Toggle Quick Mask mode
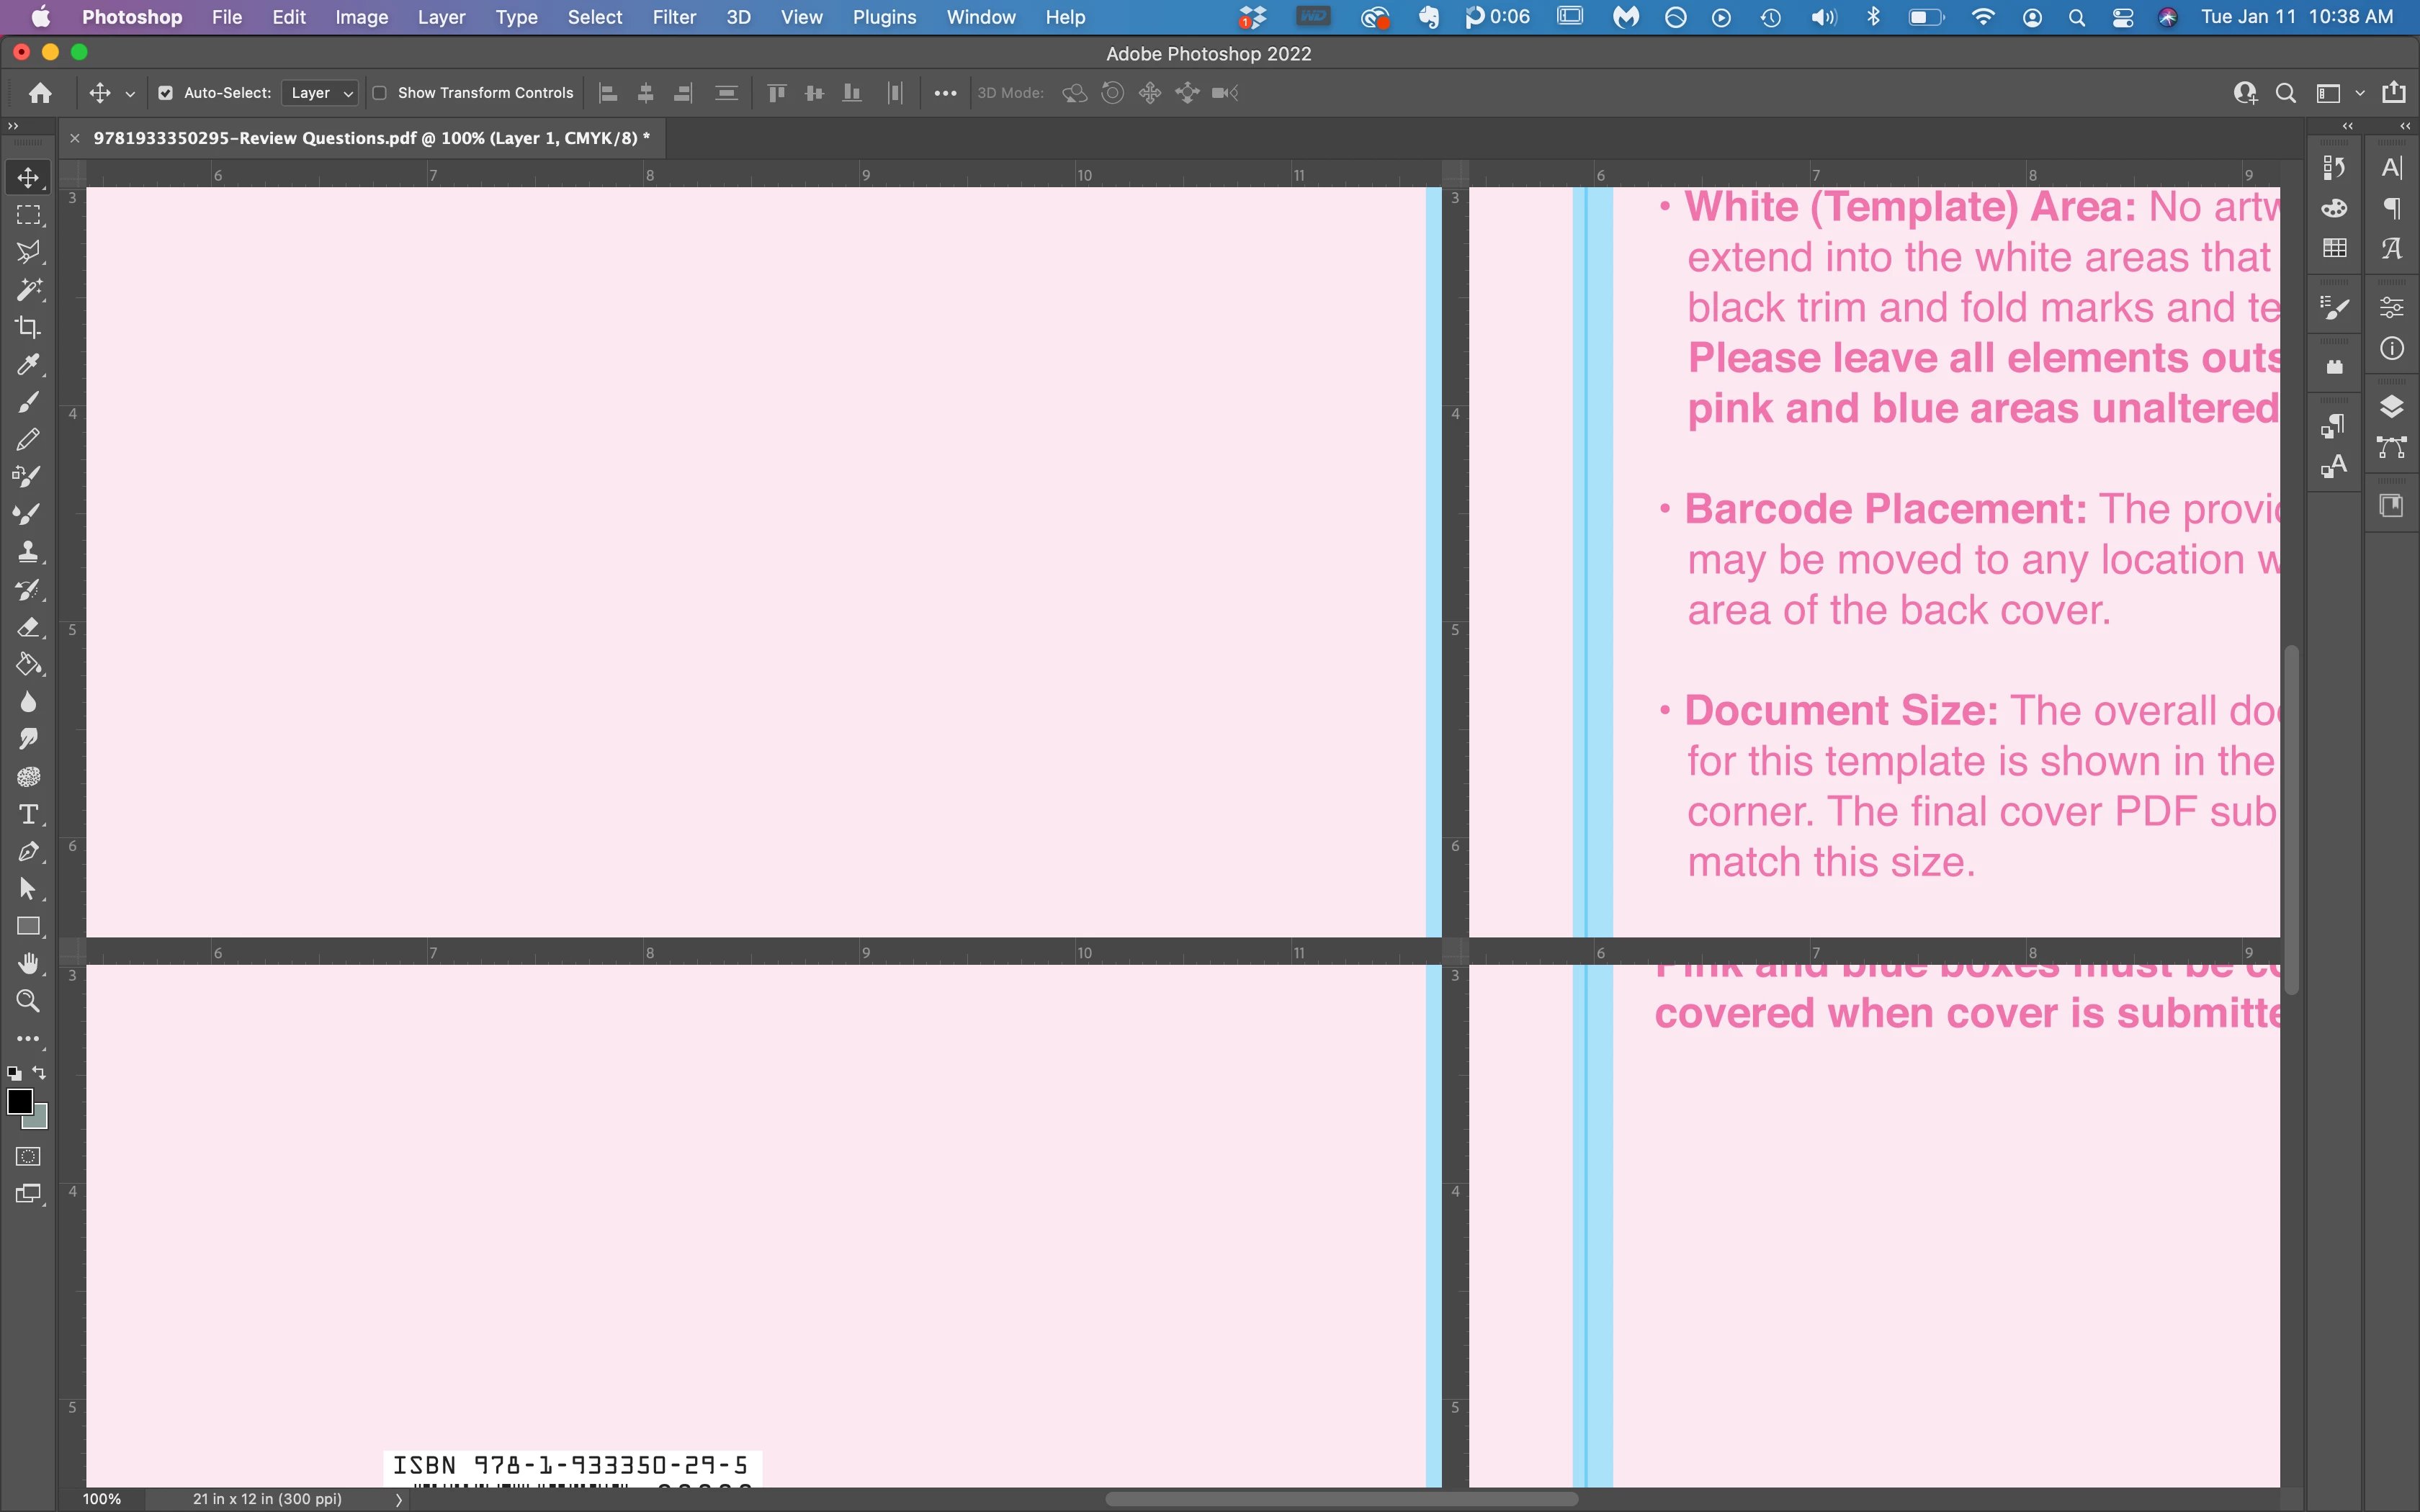 coord(28,1156)
